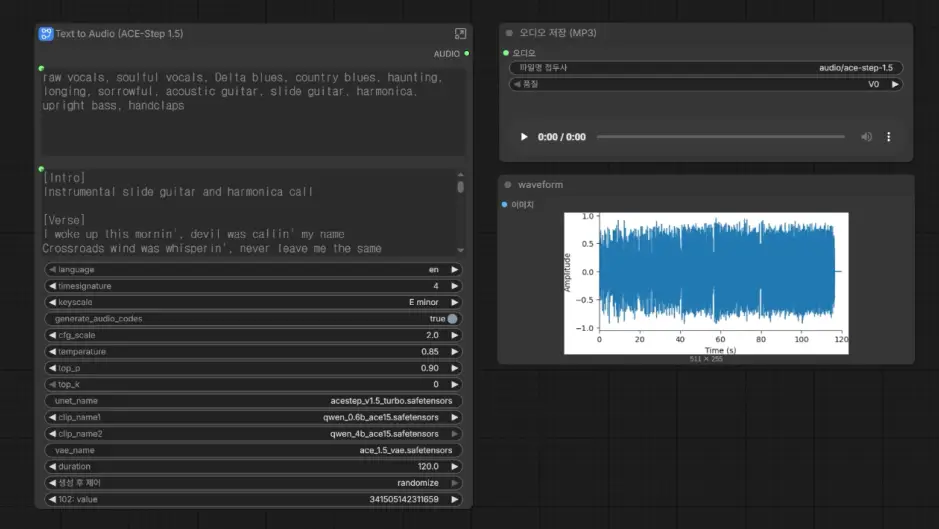939x529 pixels.
Task: Click the waveform node title
Action: (540, 185)
